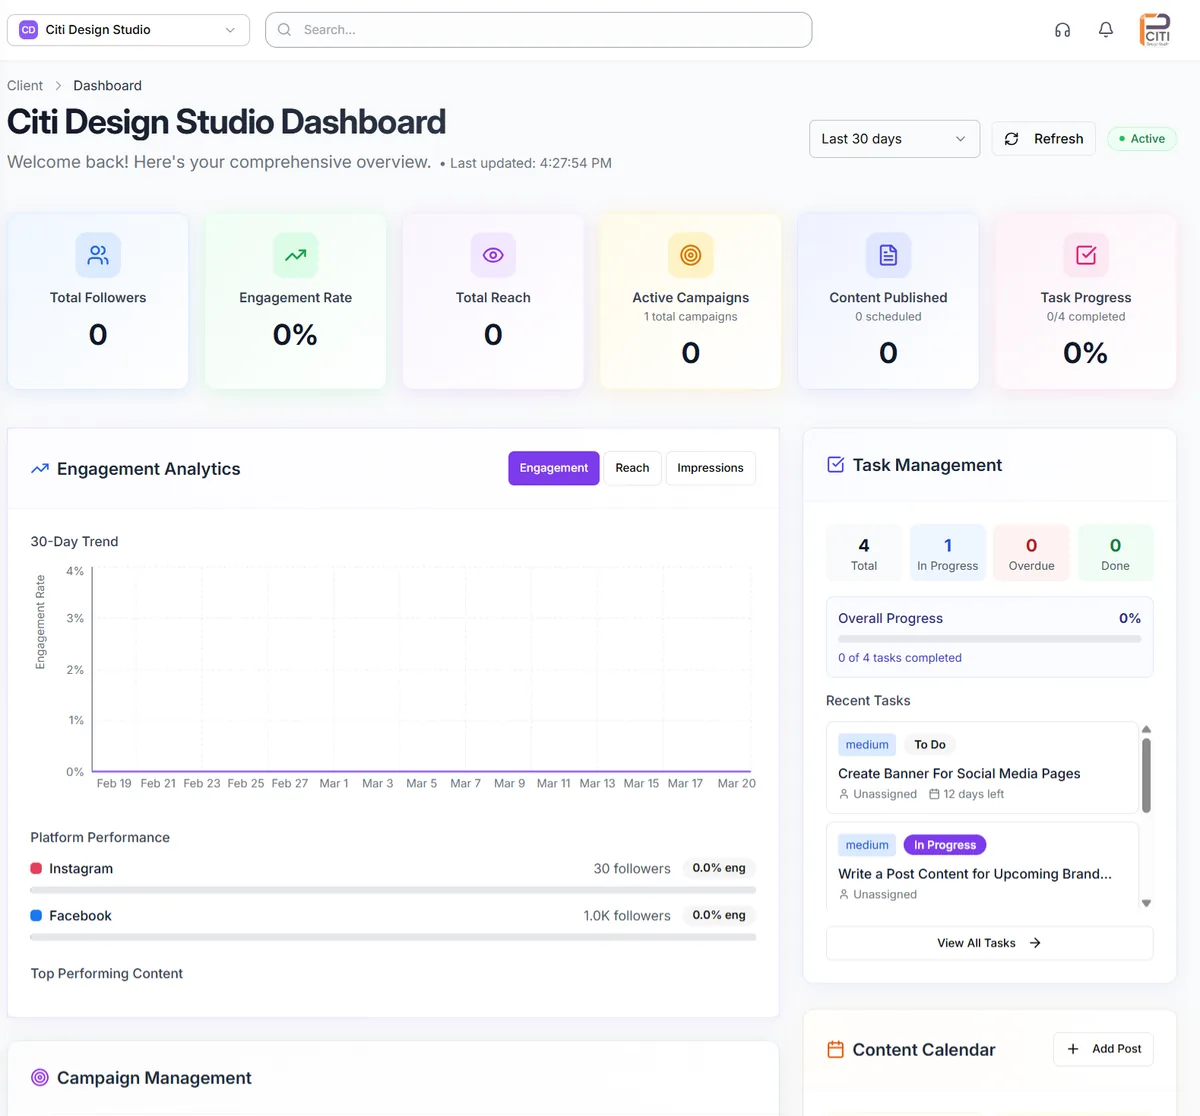1200x1116 pixels.
Task: Click the CD workspace badge icon
Action: [x=28, y=30]
